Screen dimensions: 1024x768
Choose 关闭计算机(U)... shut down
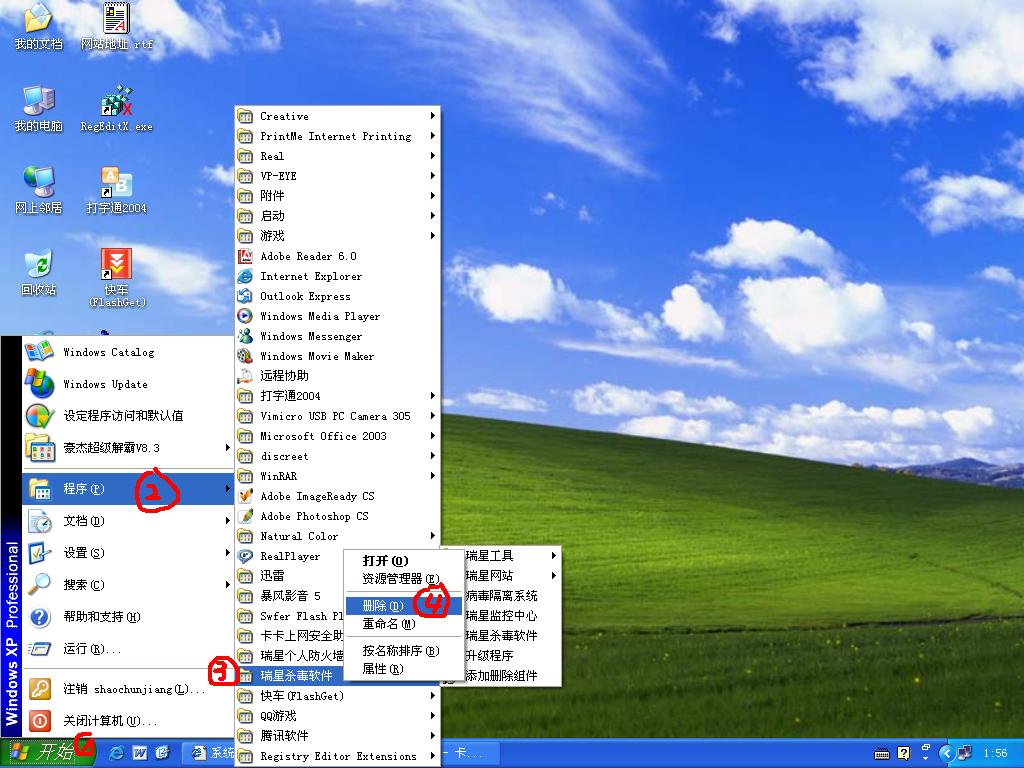pyautogui.click(x=128, y=721)
